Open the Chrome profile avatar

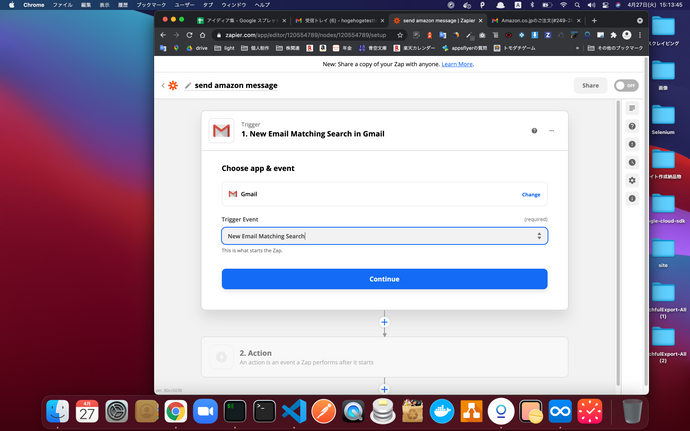click(x=627, y=35)
